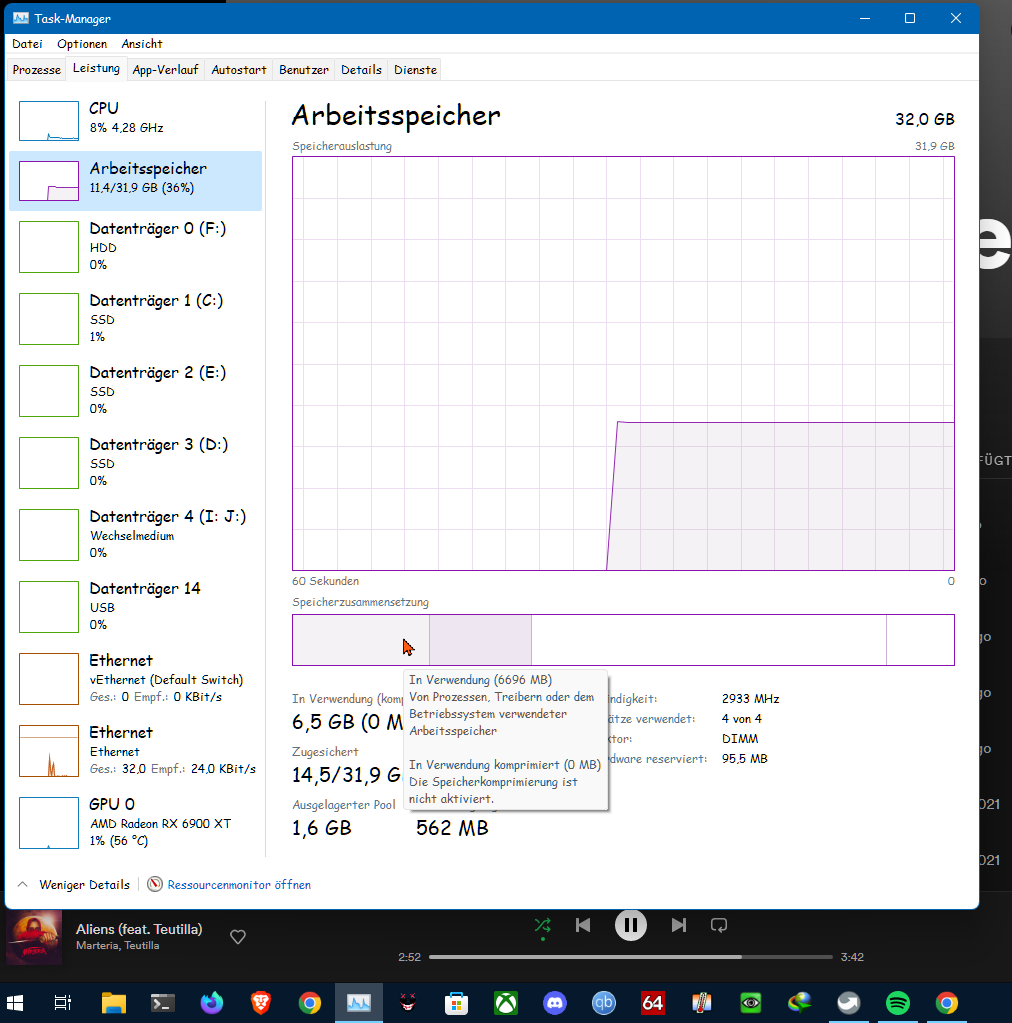
Task: Click the 95,5 MB hardware reserved value
Action: point(744,759)
